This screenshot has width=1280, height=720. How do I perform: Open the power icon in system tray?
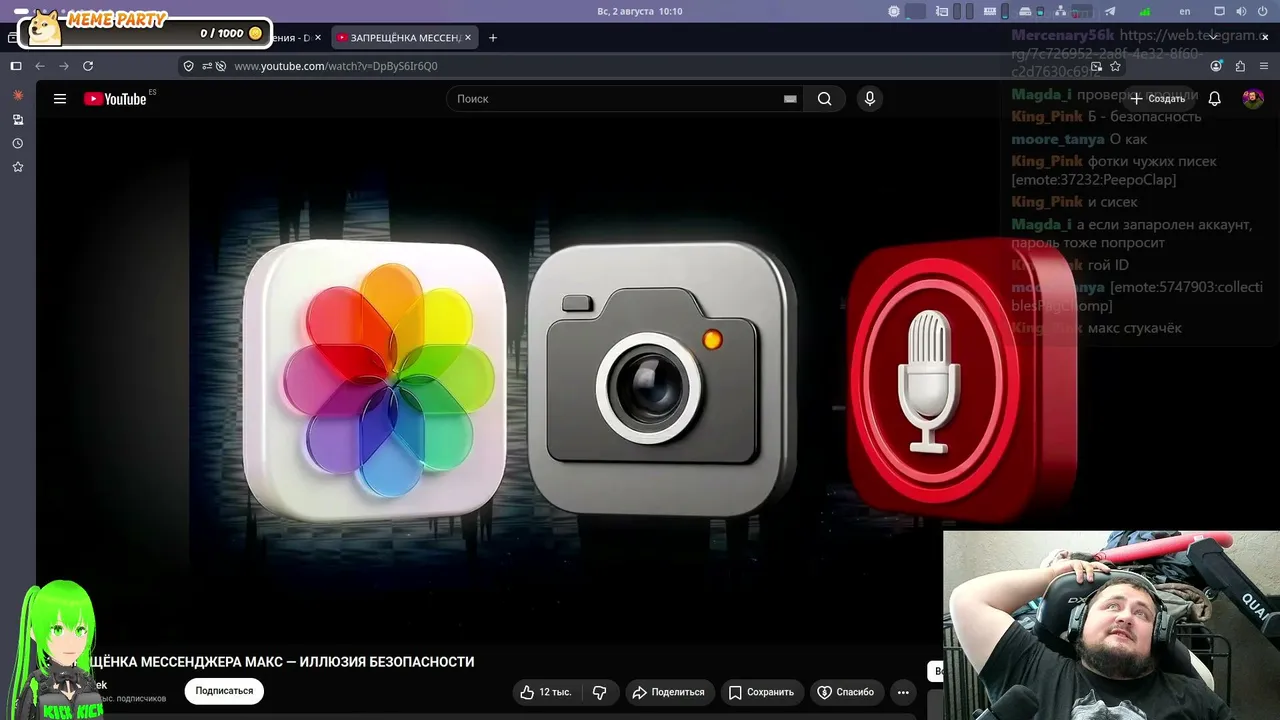click(x=1262, y=11)
